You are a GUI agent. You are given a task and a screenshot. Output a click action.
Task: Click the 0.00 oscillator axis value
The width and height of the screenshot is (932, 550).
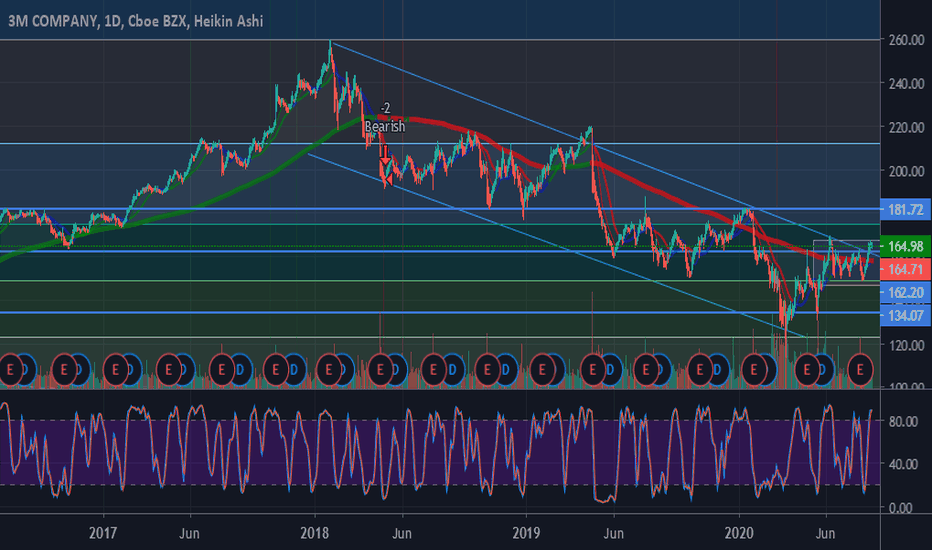point(900,508)
